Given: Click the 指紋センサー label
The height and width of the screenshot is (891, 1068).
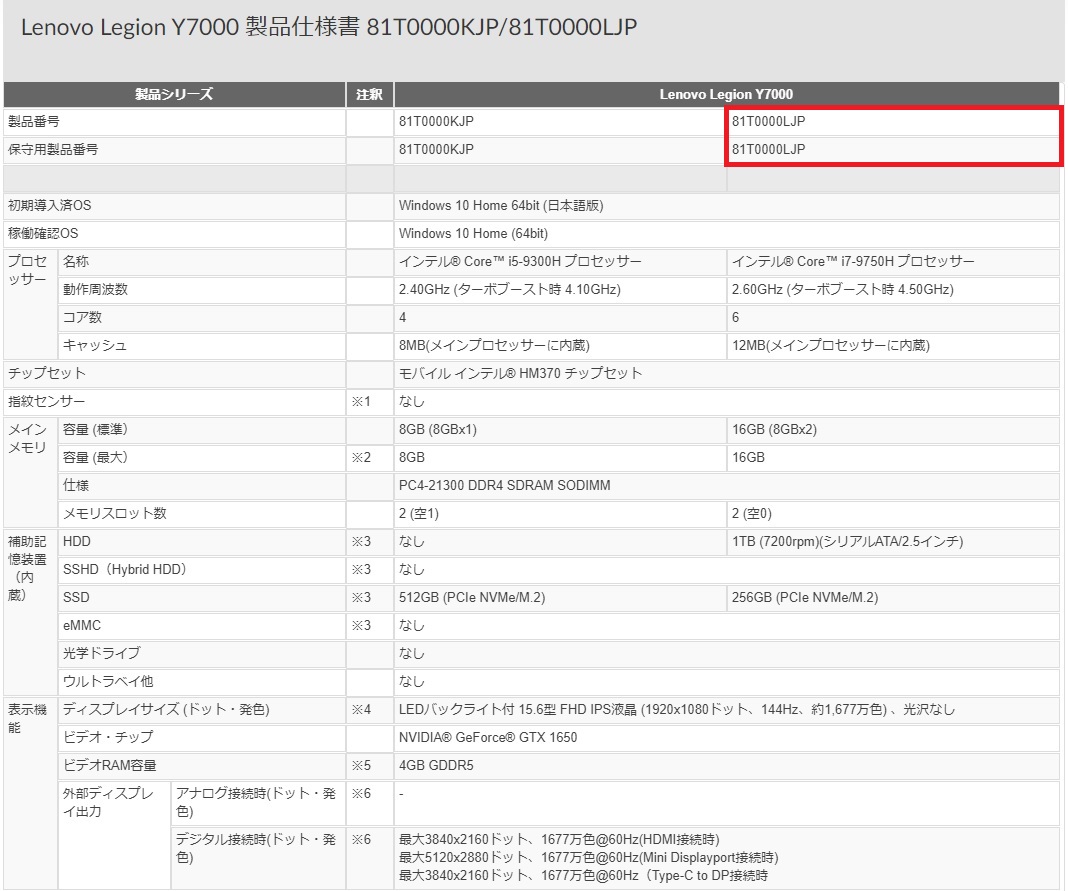Looking at the screenshot, I should pos(46,401).
